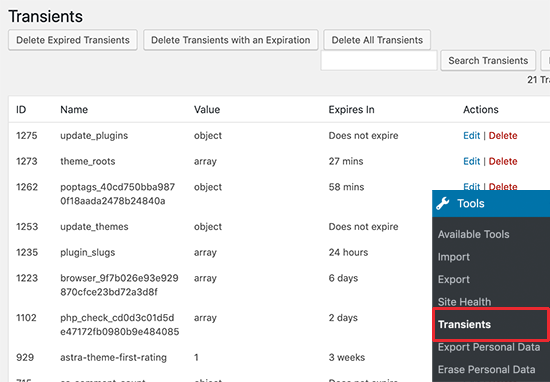The image size is (550, 382).
Task: Click the Tools wrench icon
Action: coord(443,203)
